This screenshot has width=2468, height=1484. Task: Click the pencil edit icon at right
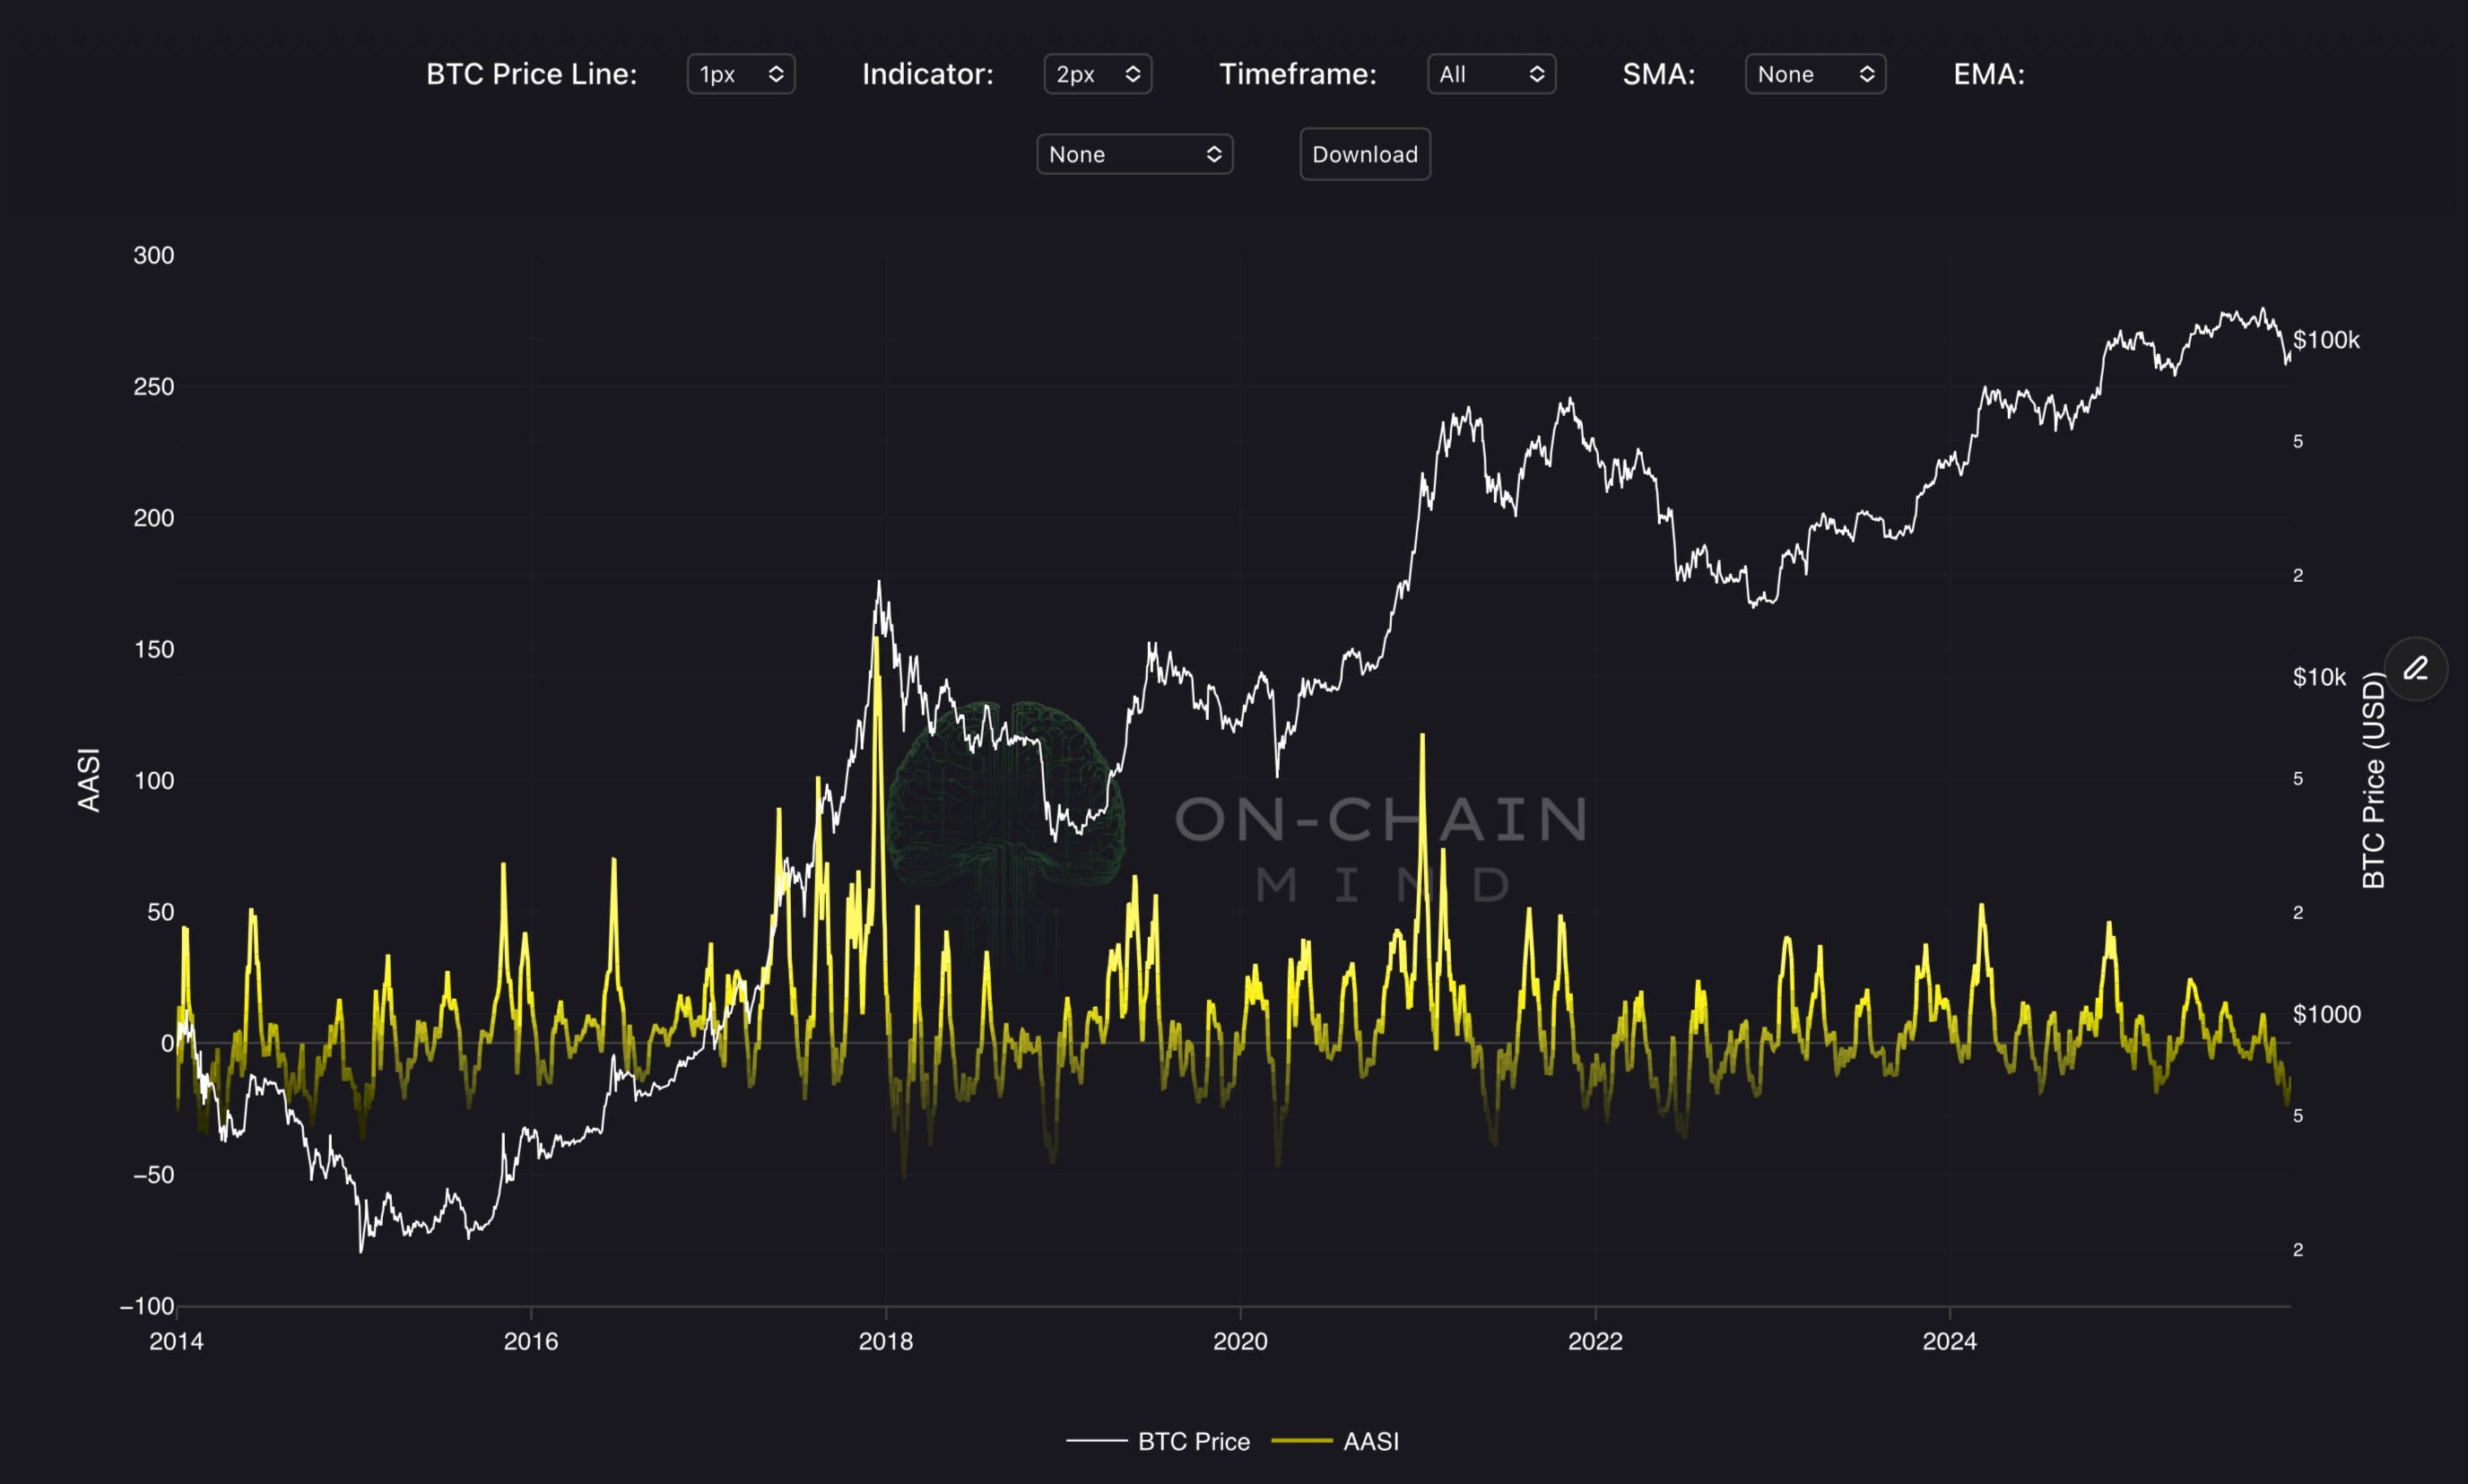point(2415,668)
